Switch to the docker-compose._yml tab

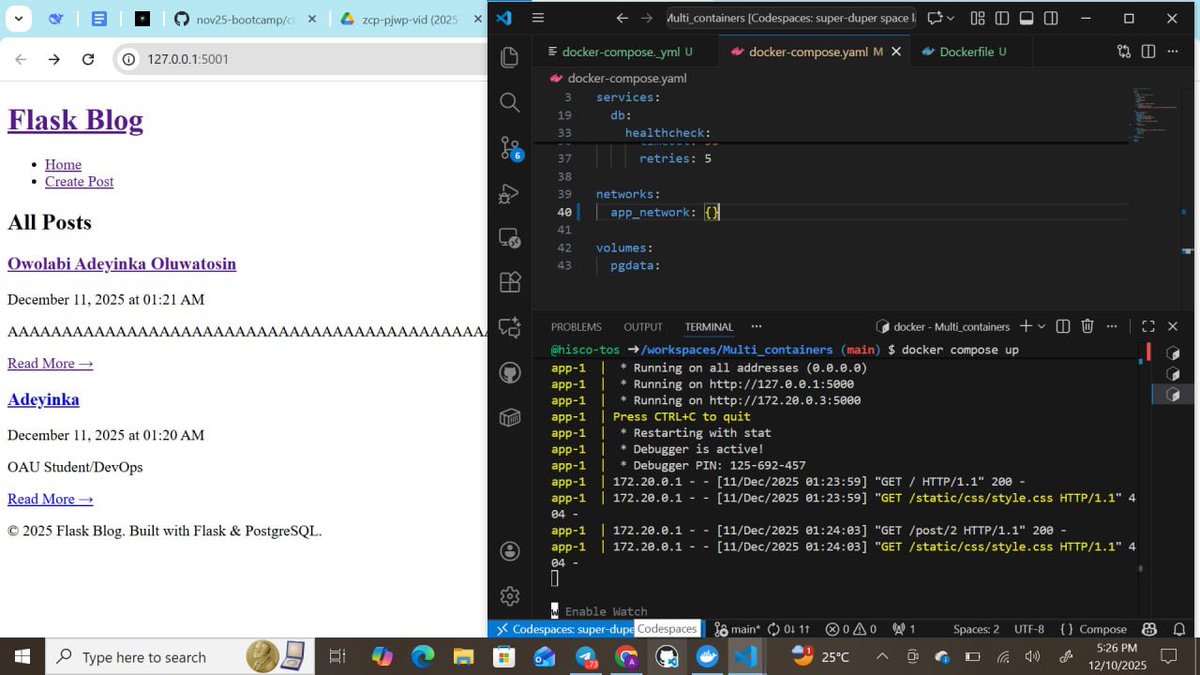click(619, 52)
